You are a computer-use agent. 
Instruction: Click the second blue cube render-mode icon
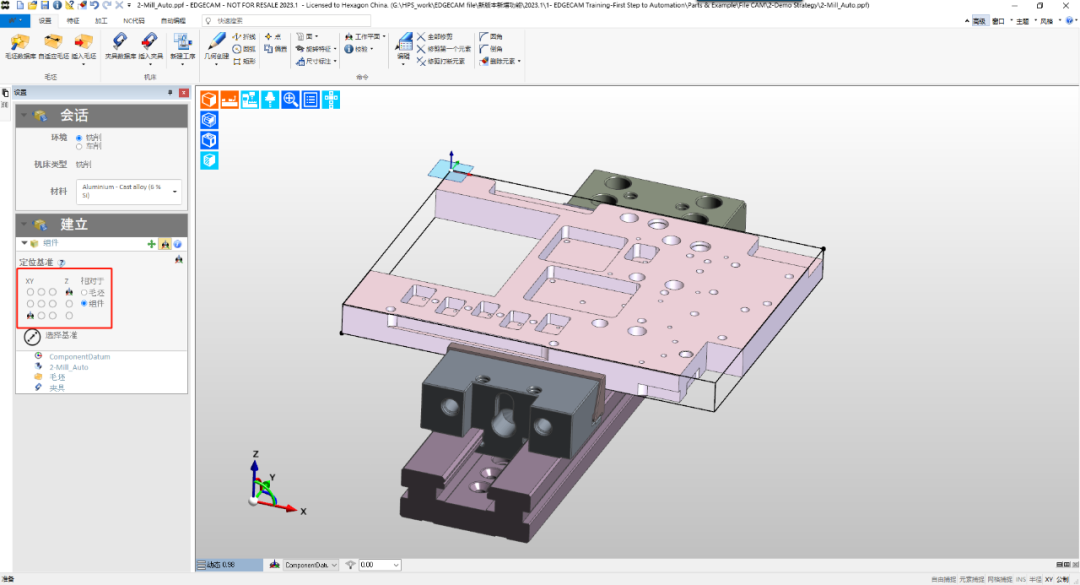coord(209,141)
